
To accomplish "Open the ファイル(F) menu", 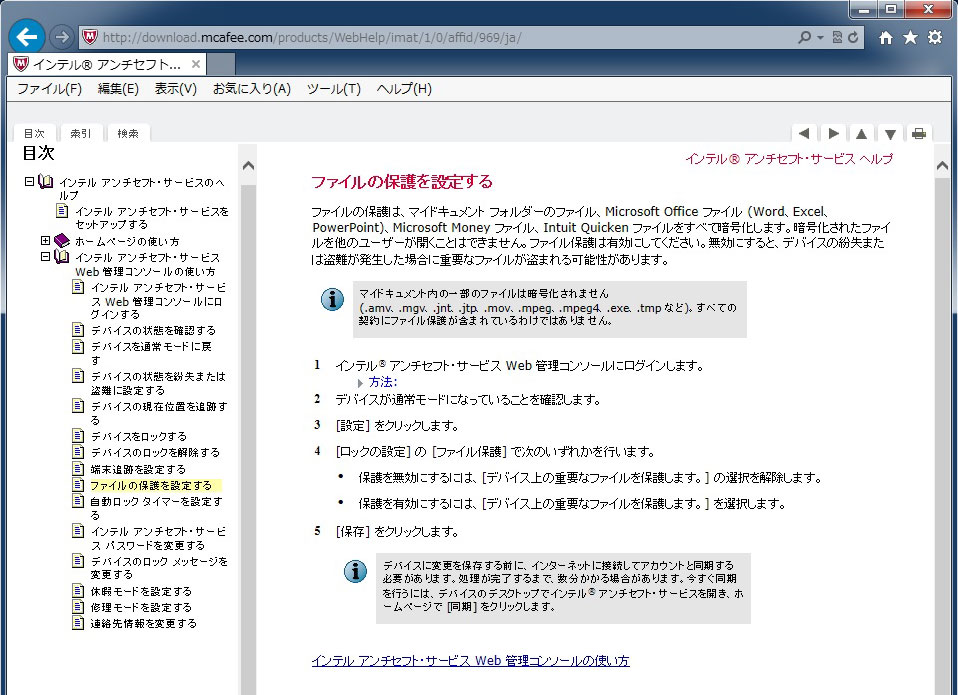I will pyautogui.click(x=49, y=89).
